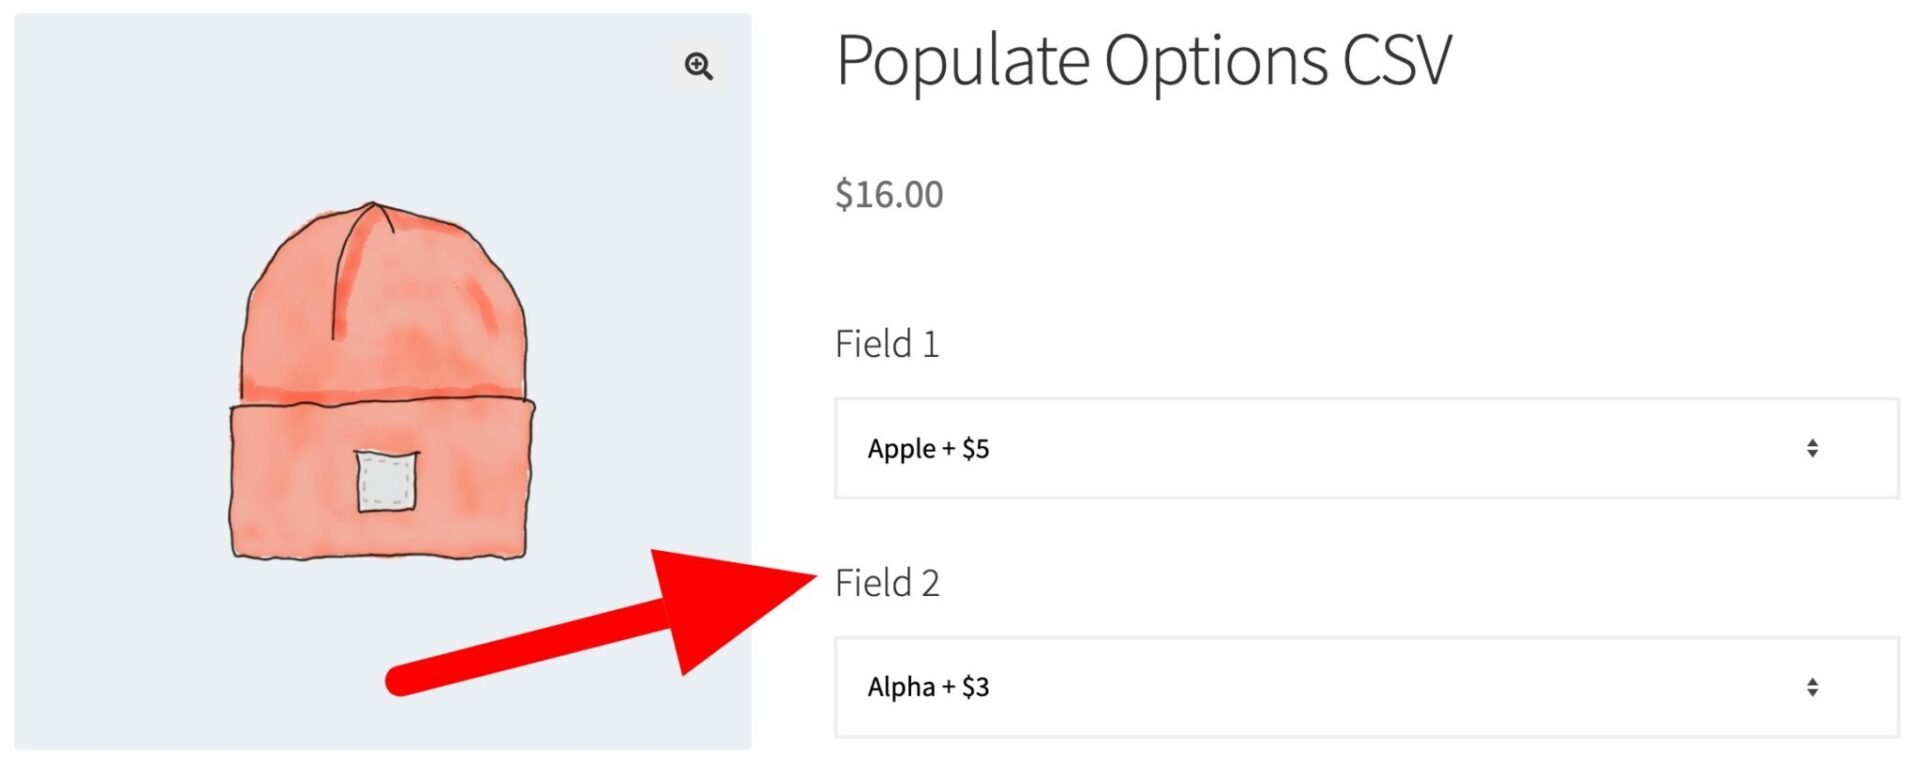Click the magnifier zoom icon on product image
The height and width of the screenshot is (774, 1920).
(x=698, y=67)
